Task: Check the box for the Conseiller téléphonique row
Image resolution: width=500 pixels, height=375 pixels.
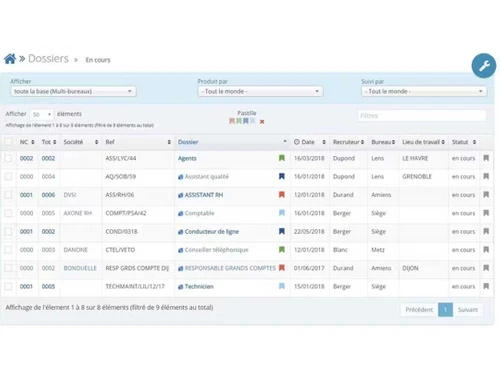Action: pos(8,250)
